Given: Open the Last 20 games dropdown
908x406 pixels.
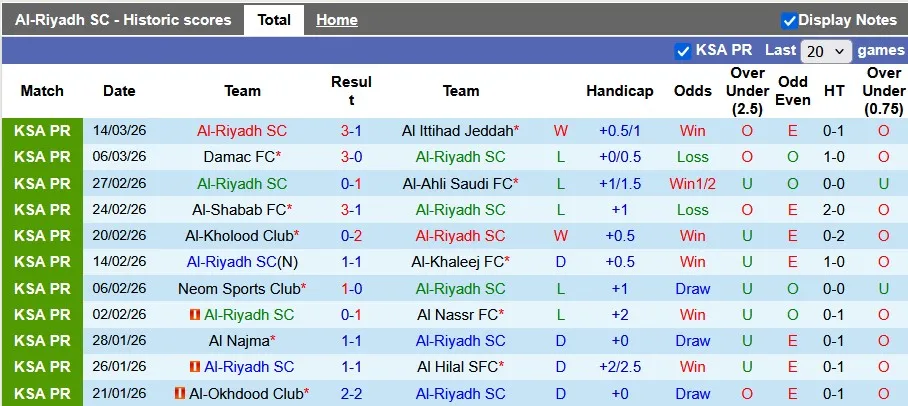Looking at the screenshot, I should [x=827, y=51].
